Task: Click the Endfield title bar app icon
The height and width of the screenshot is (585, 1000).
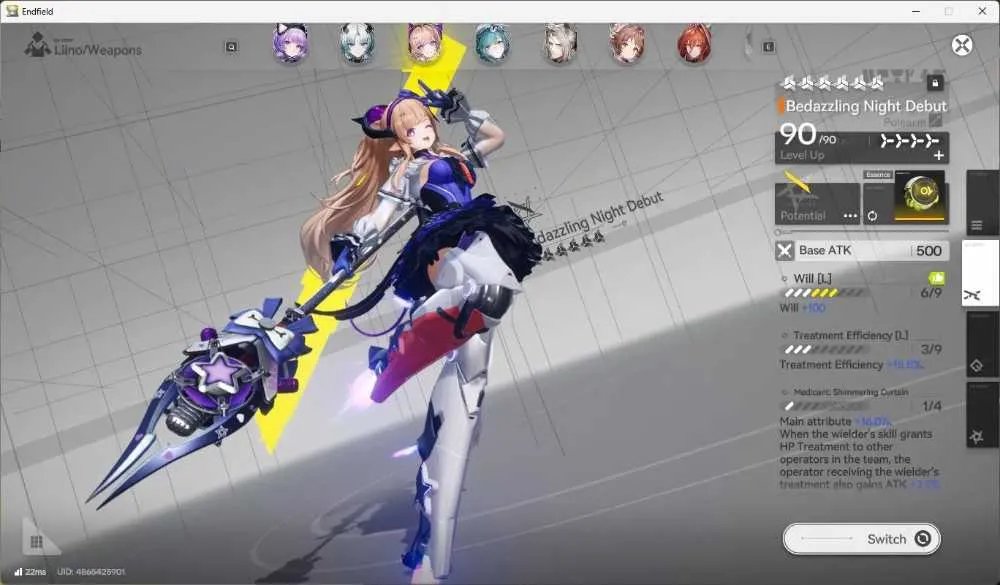Action: click(11, 11)
